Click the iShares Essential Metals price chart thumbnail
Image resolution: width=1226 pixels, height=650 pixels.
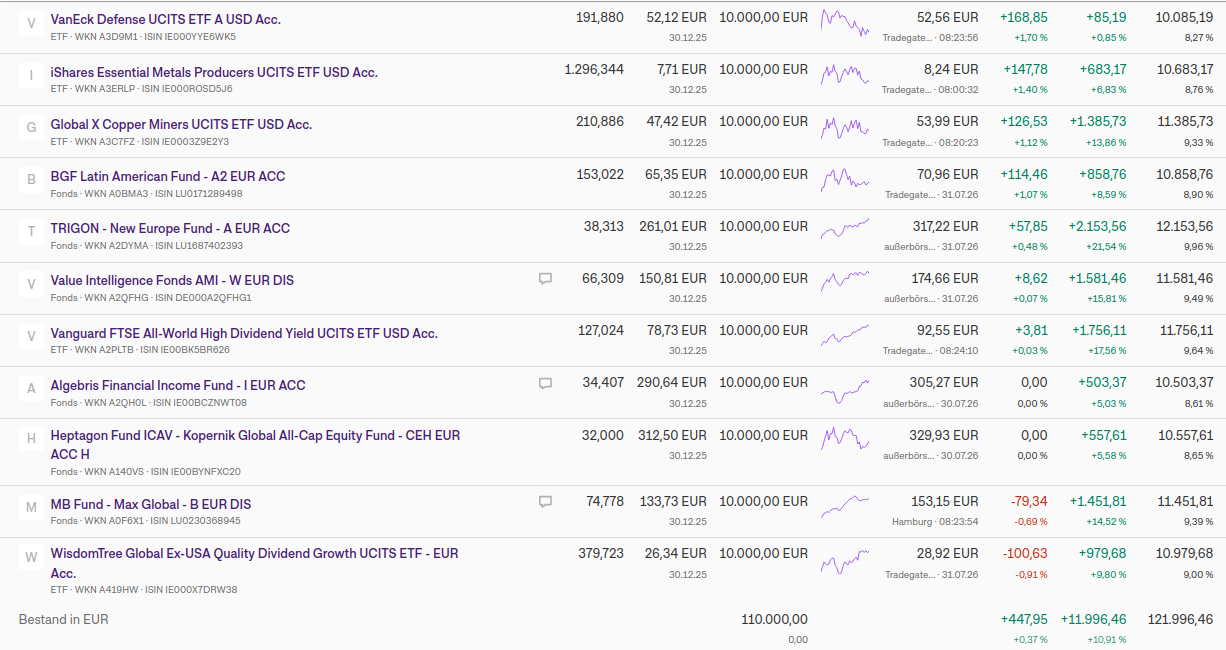(x=845, y=74)
